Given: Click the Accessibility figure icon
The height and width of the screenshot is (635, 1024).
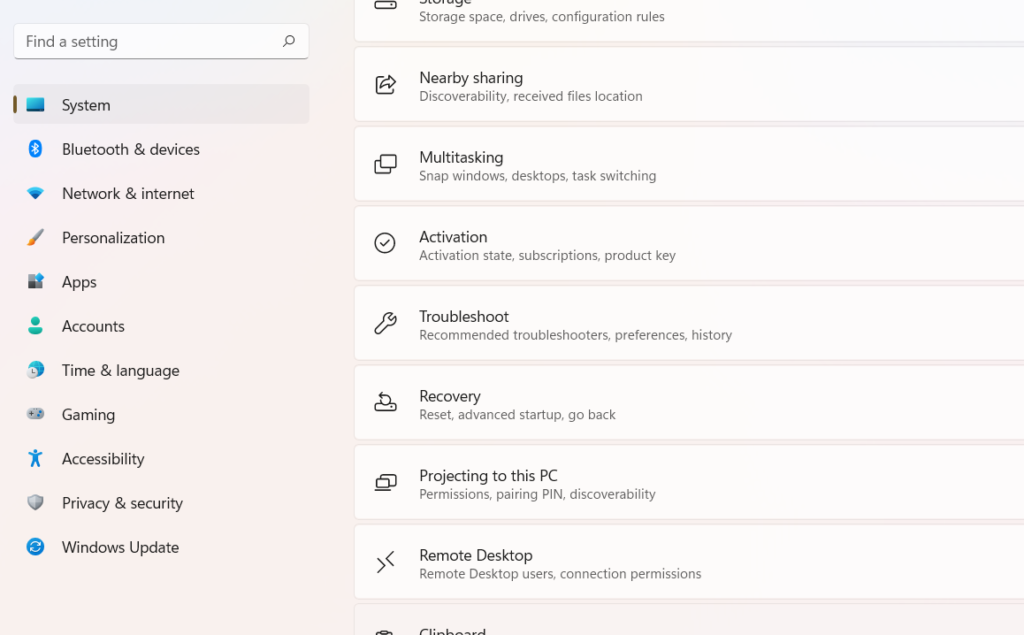Looking at the screenshot, I should (x=35, y=459).
